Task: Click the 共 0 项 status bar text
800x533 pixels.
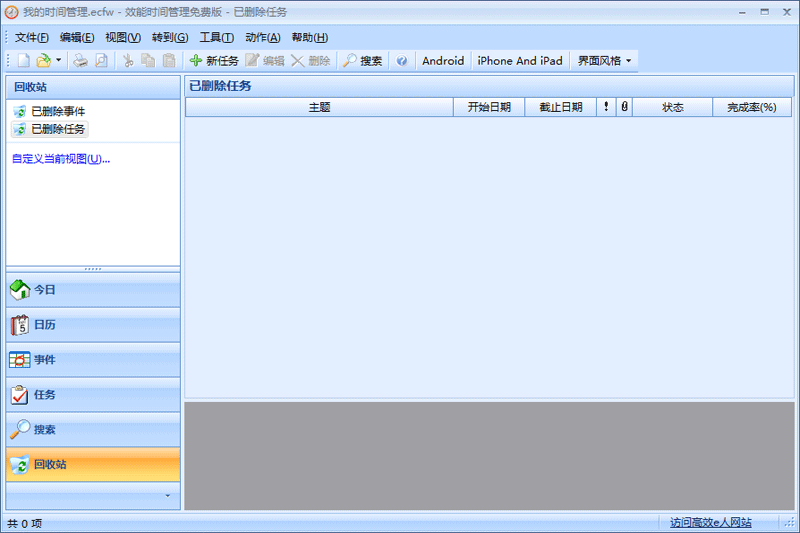Action: 24,523
